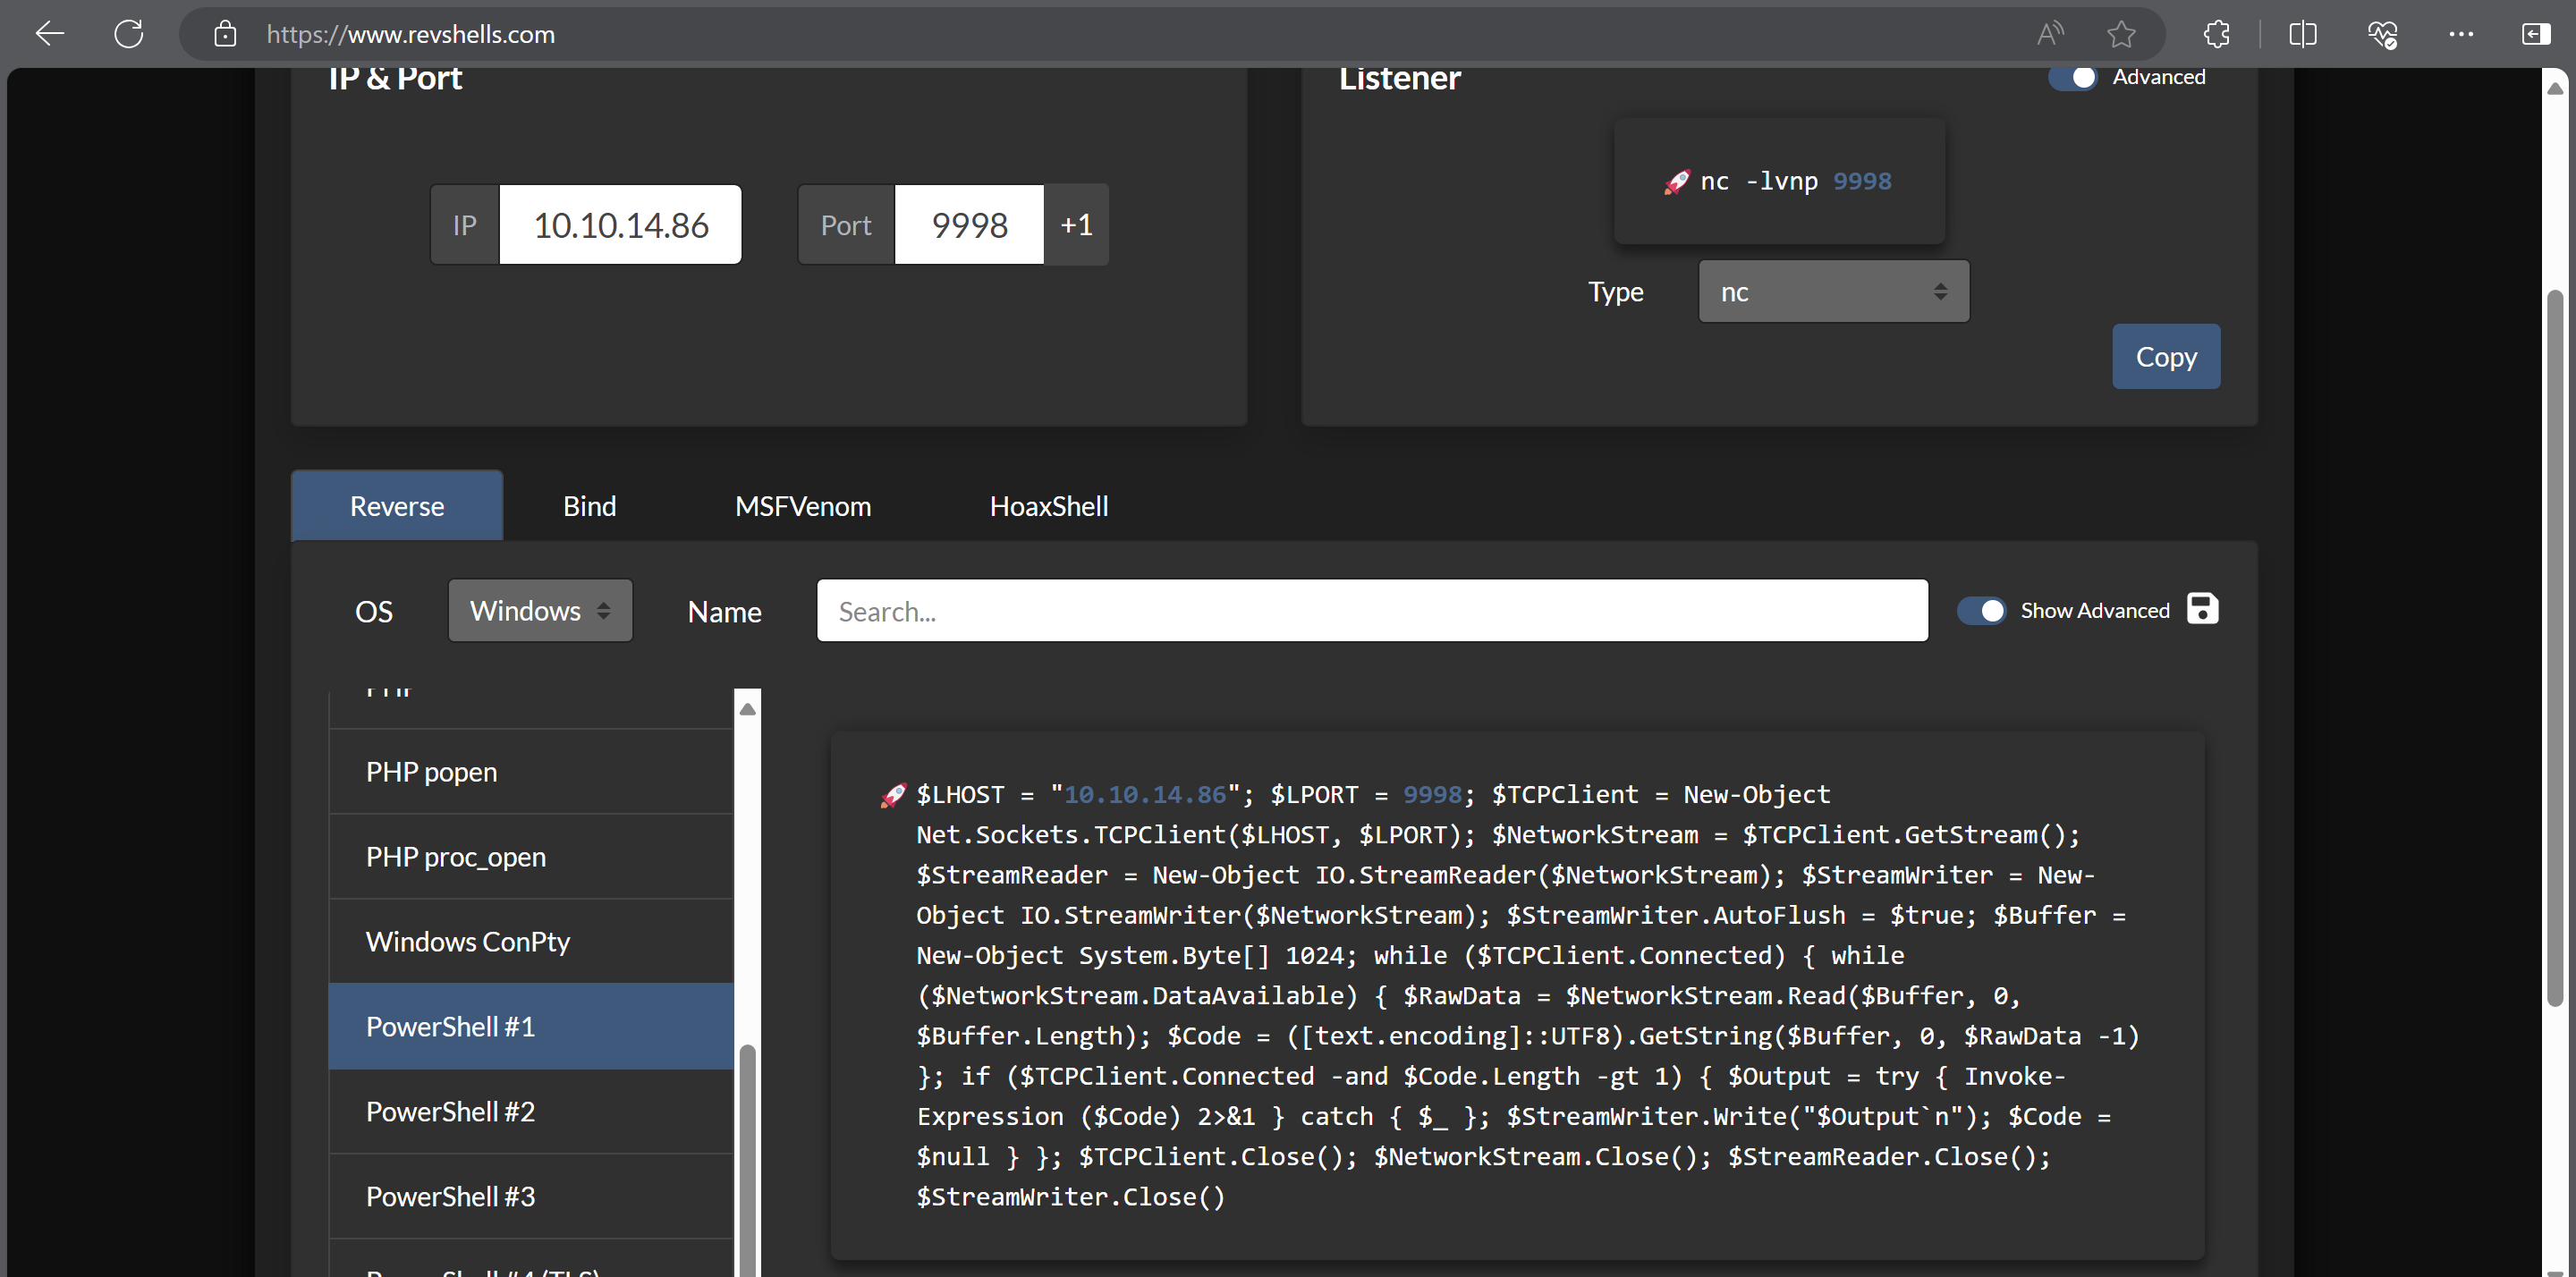Viewport: 2576px width, 1277px height.
Task: Click the site info lock icon
Action: point(225,34)
